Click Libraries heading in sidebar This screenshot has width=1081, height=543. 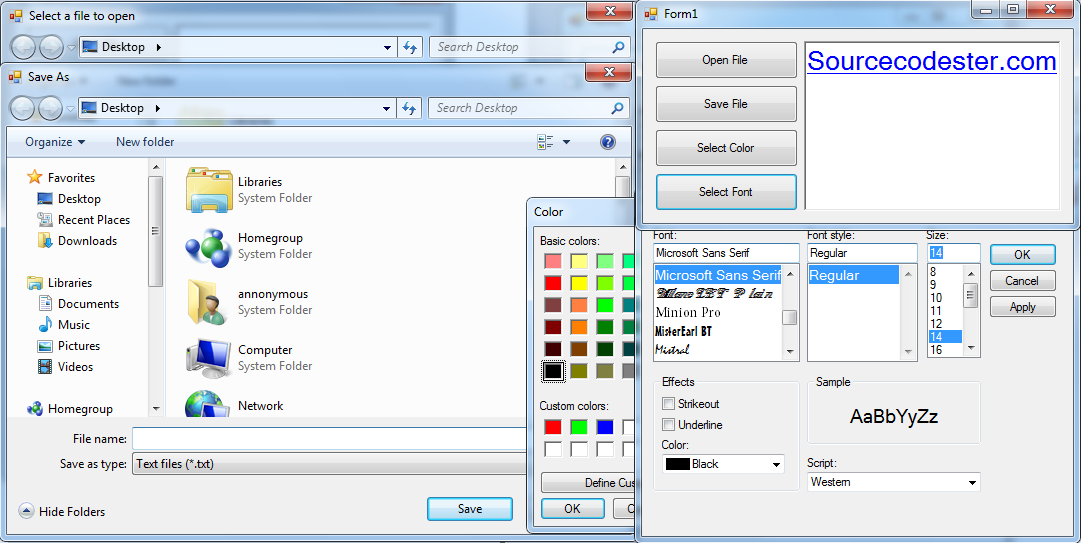tap(59, 283)
